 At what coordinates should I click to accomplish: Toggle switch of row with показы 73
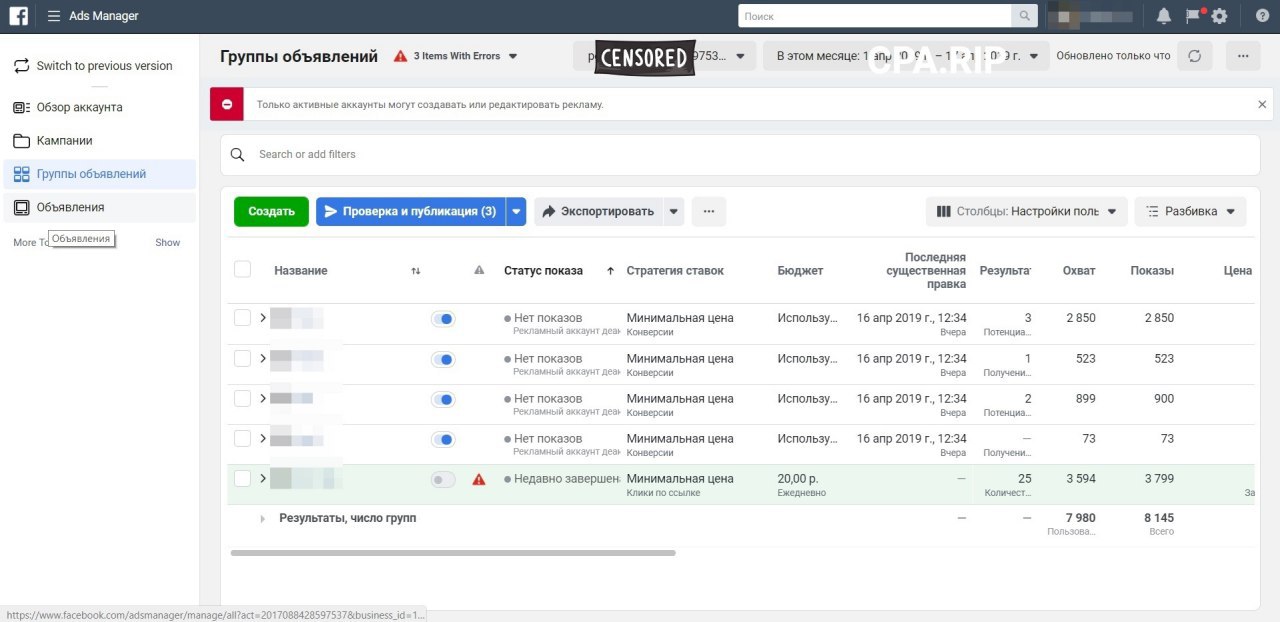443,439
